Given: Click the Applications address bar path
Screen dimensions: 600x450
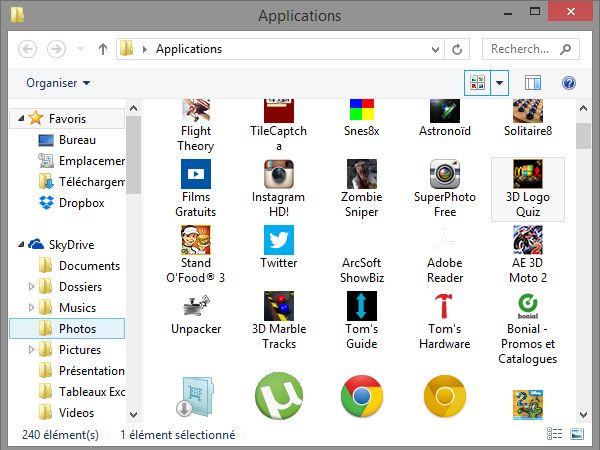Looking at the screenshot, I should (x=189, y=49).
